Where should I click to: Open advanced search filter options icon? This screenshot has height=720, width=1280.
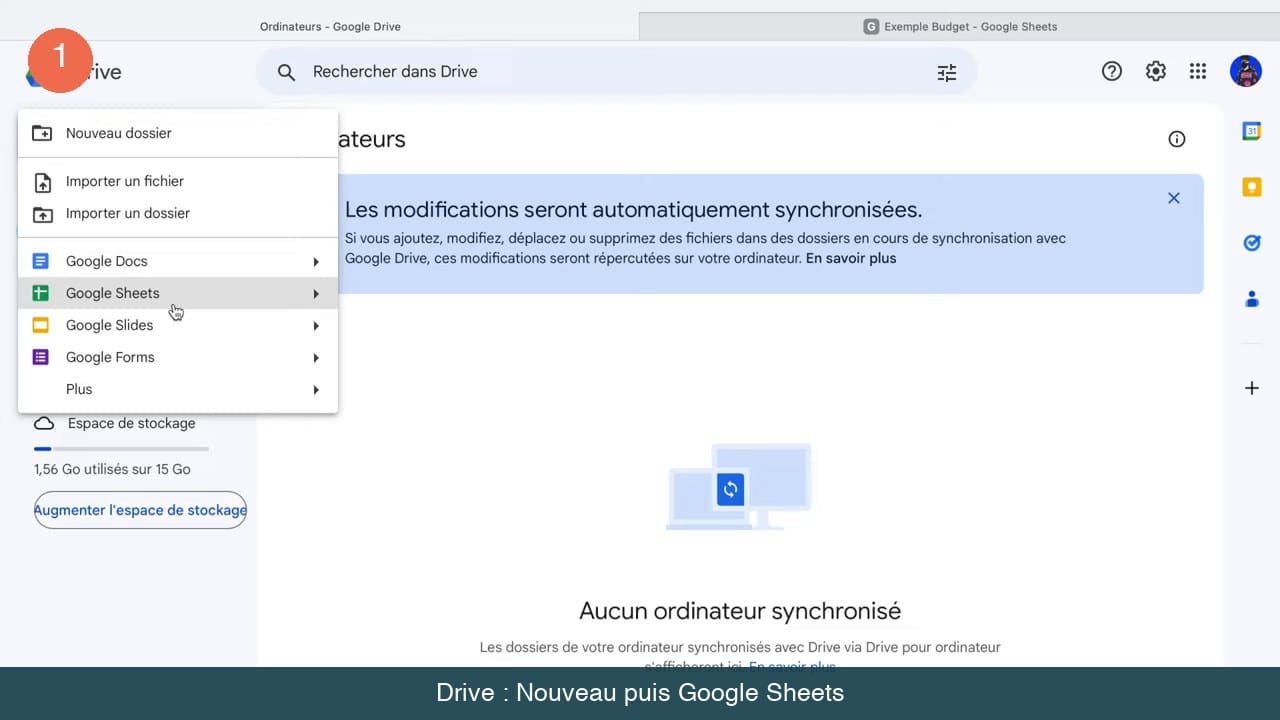coord(946,72)
